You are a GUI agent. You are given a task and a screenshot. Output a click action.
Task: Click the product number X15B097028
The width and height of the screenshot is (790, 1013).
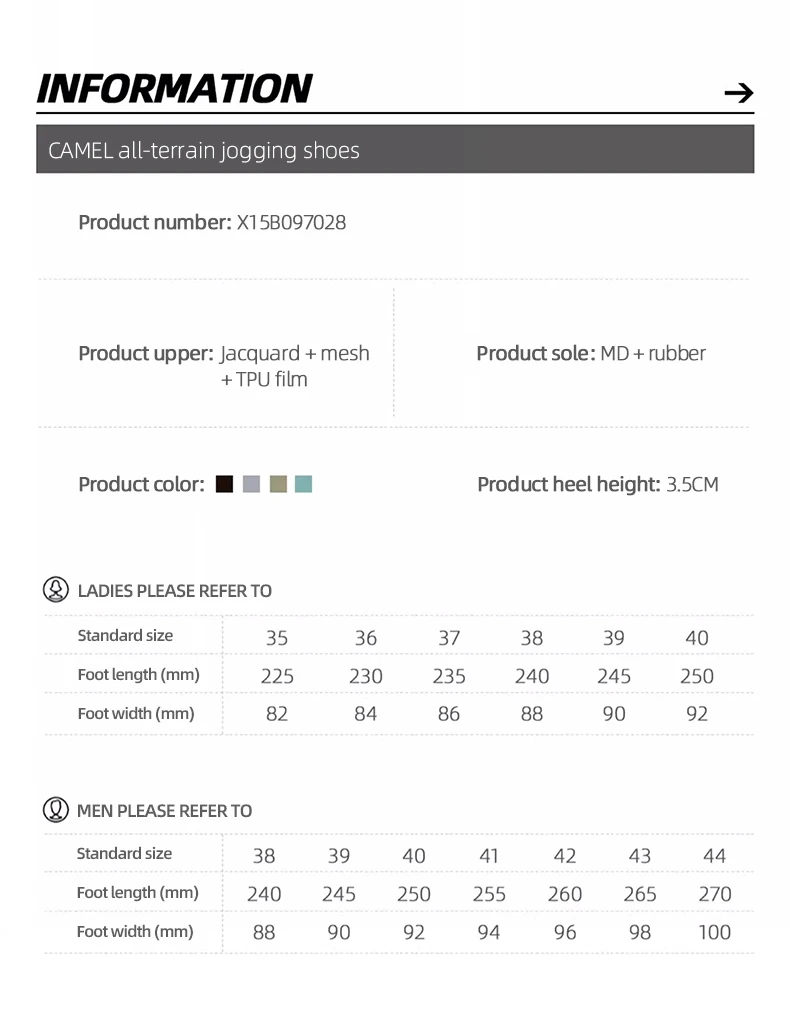(x=291, y=223)
